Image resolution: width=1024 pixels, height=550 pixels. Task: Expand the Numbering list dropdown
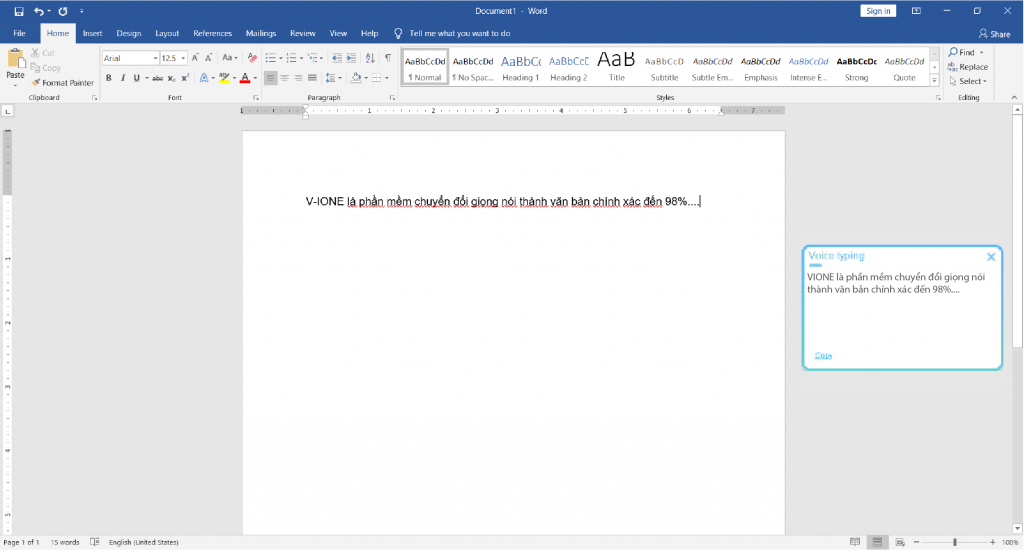[x=301, y=58]
